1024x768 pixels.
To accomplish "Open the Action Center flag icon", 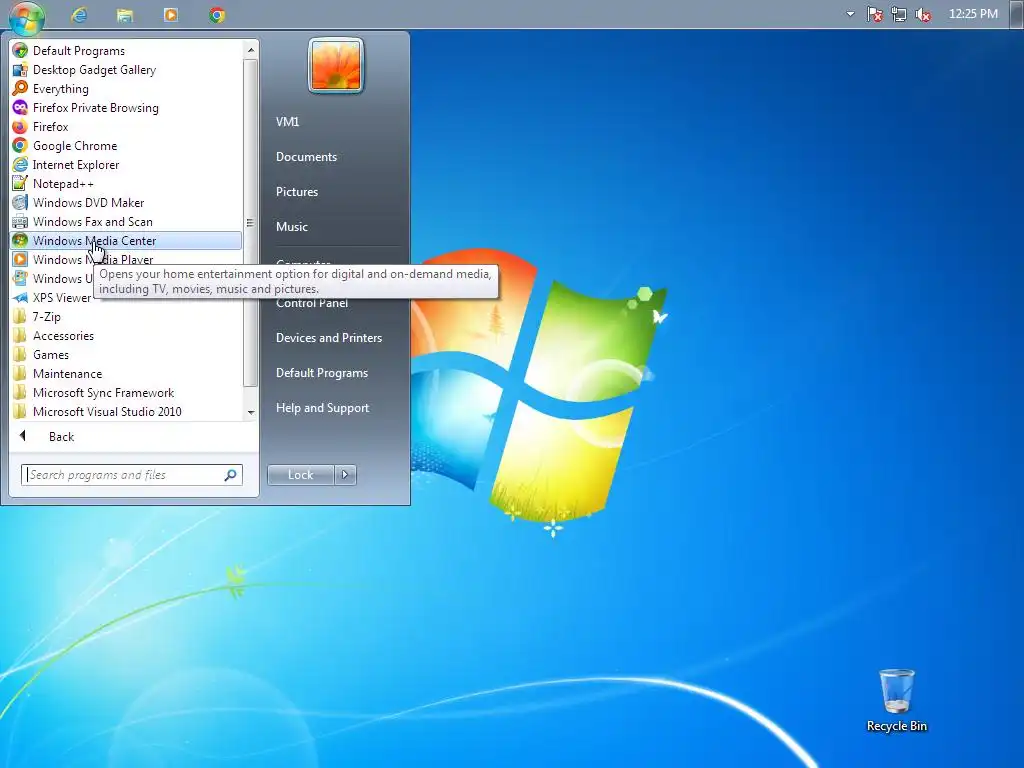I will [874, 14].
